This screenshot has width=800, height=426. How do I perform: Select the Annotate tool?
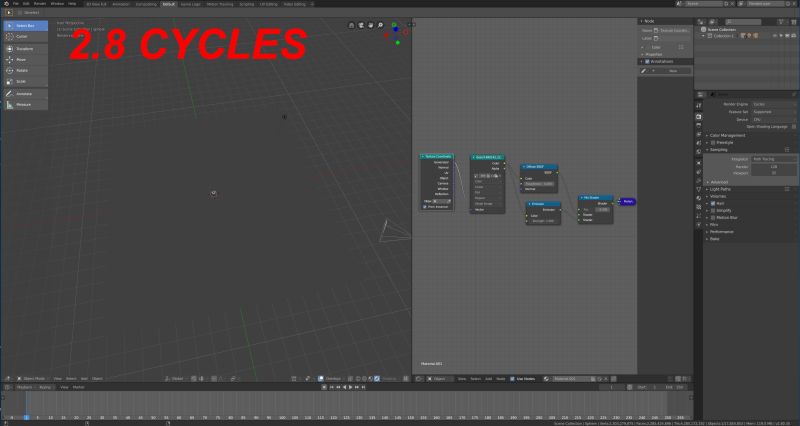26,94
